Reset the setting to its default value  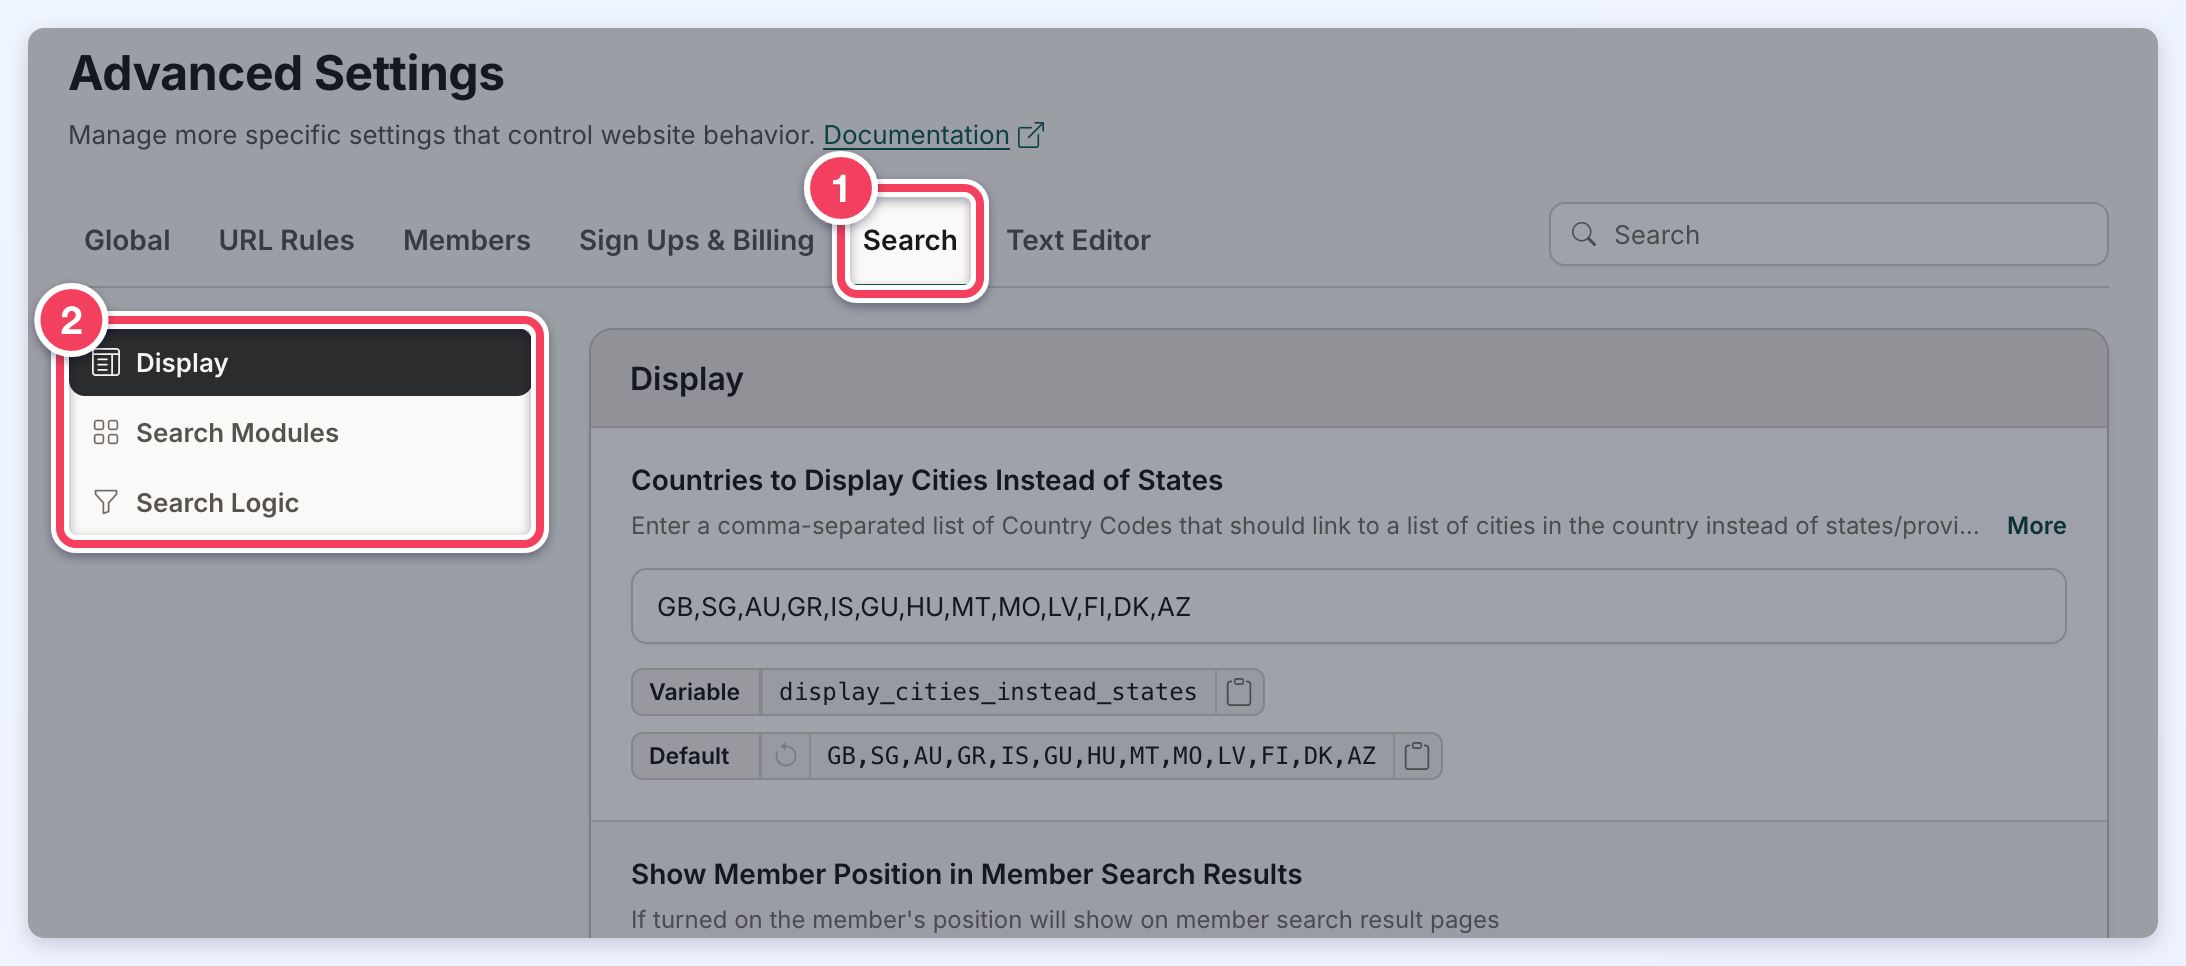(786, 756)
